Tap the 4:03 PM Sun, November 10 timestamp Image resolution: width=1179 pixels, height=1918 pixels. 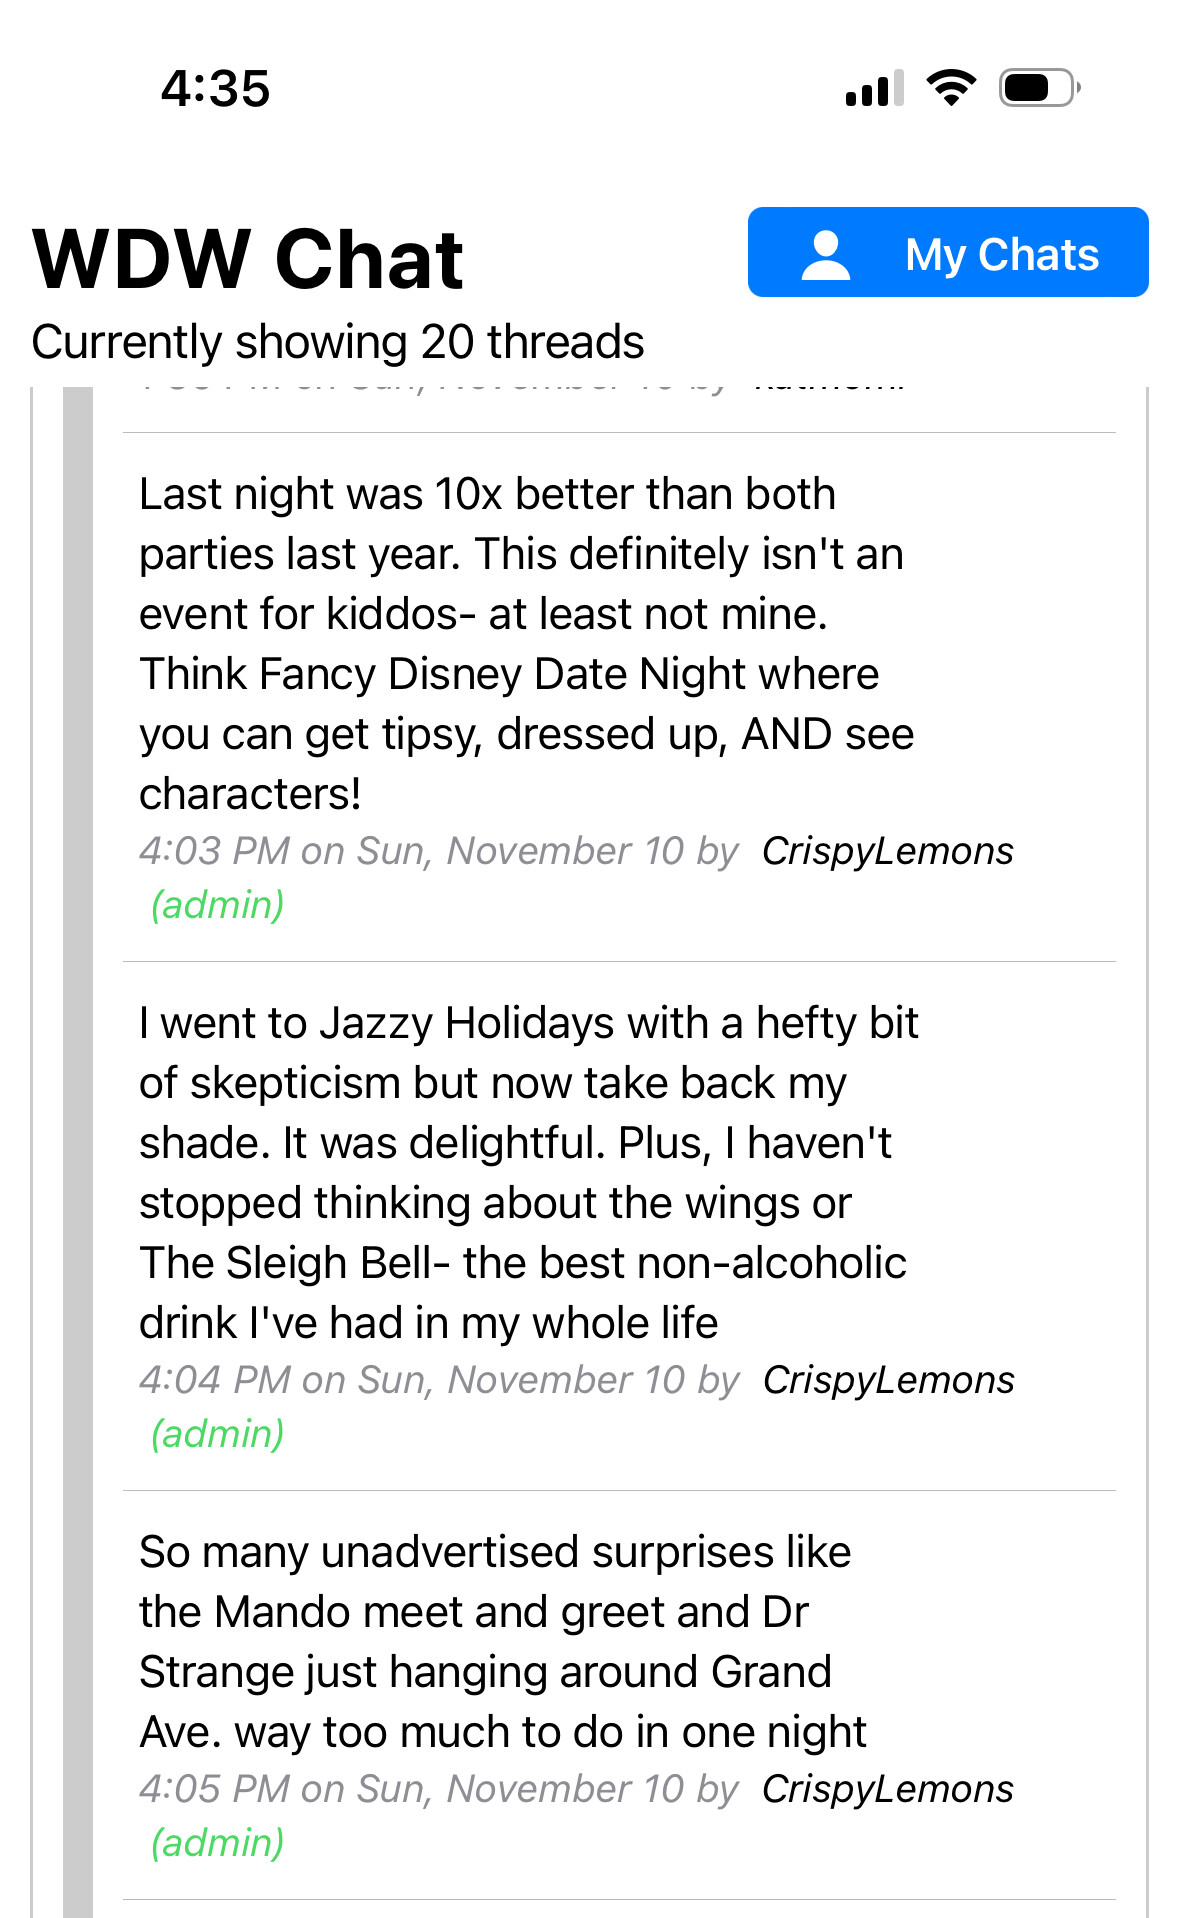[438, 851]
